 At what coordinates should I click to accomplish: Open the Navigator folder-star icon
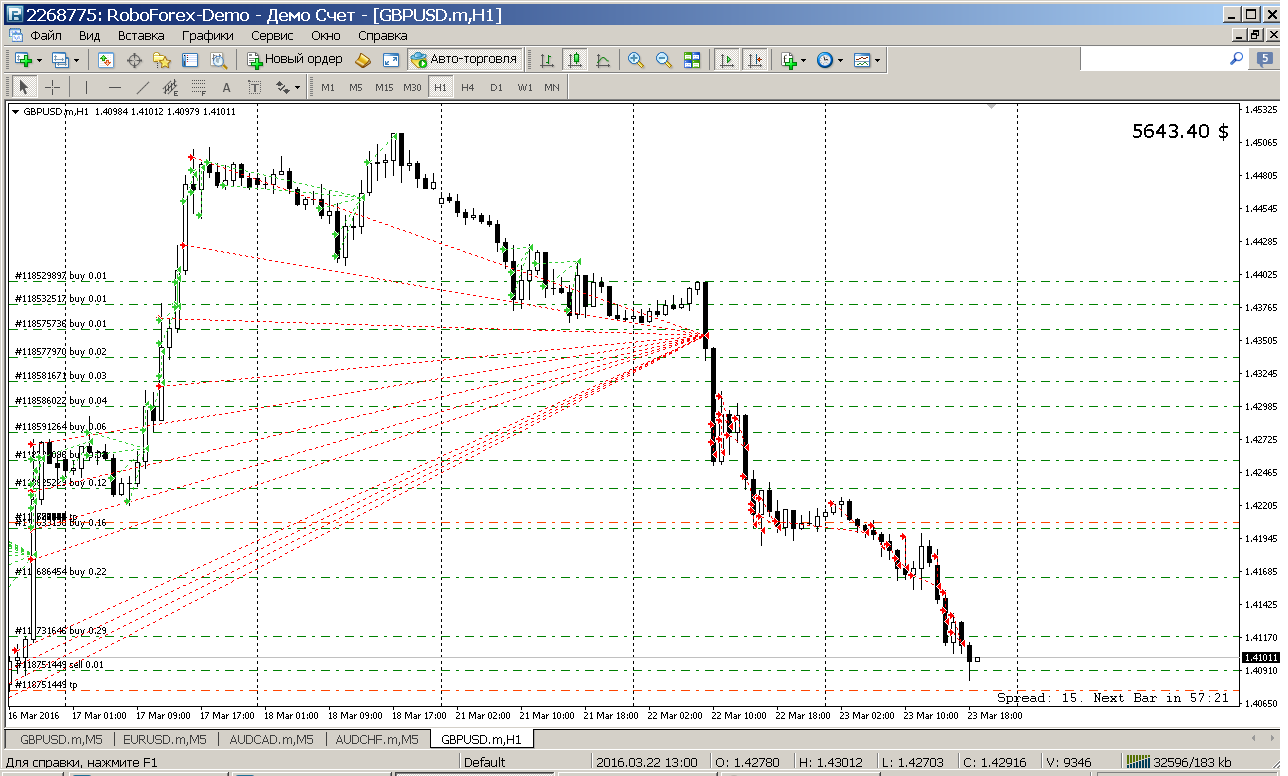(162, 60)
